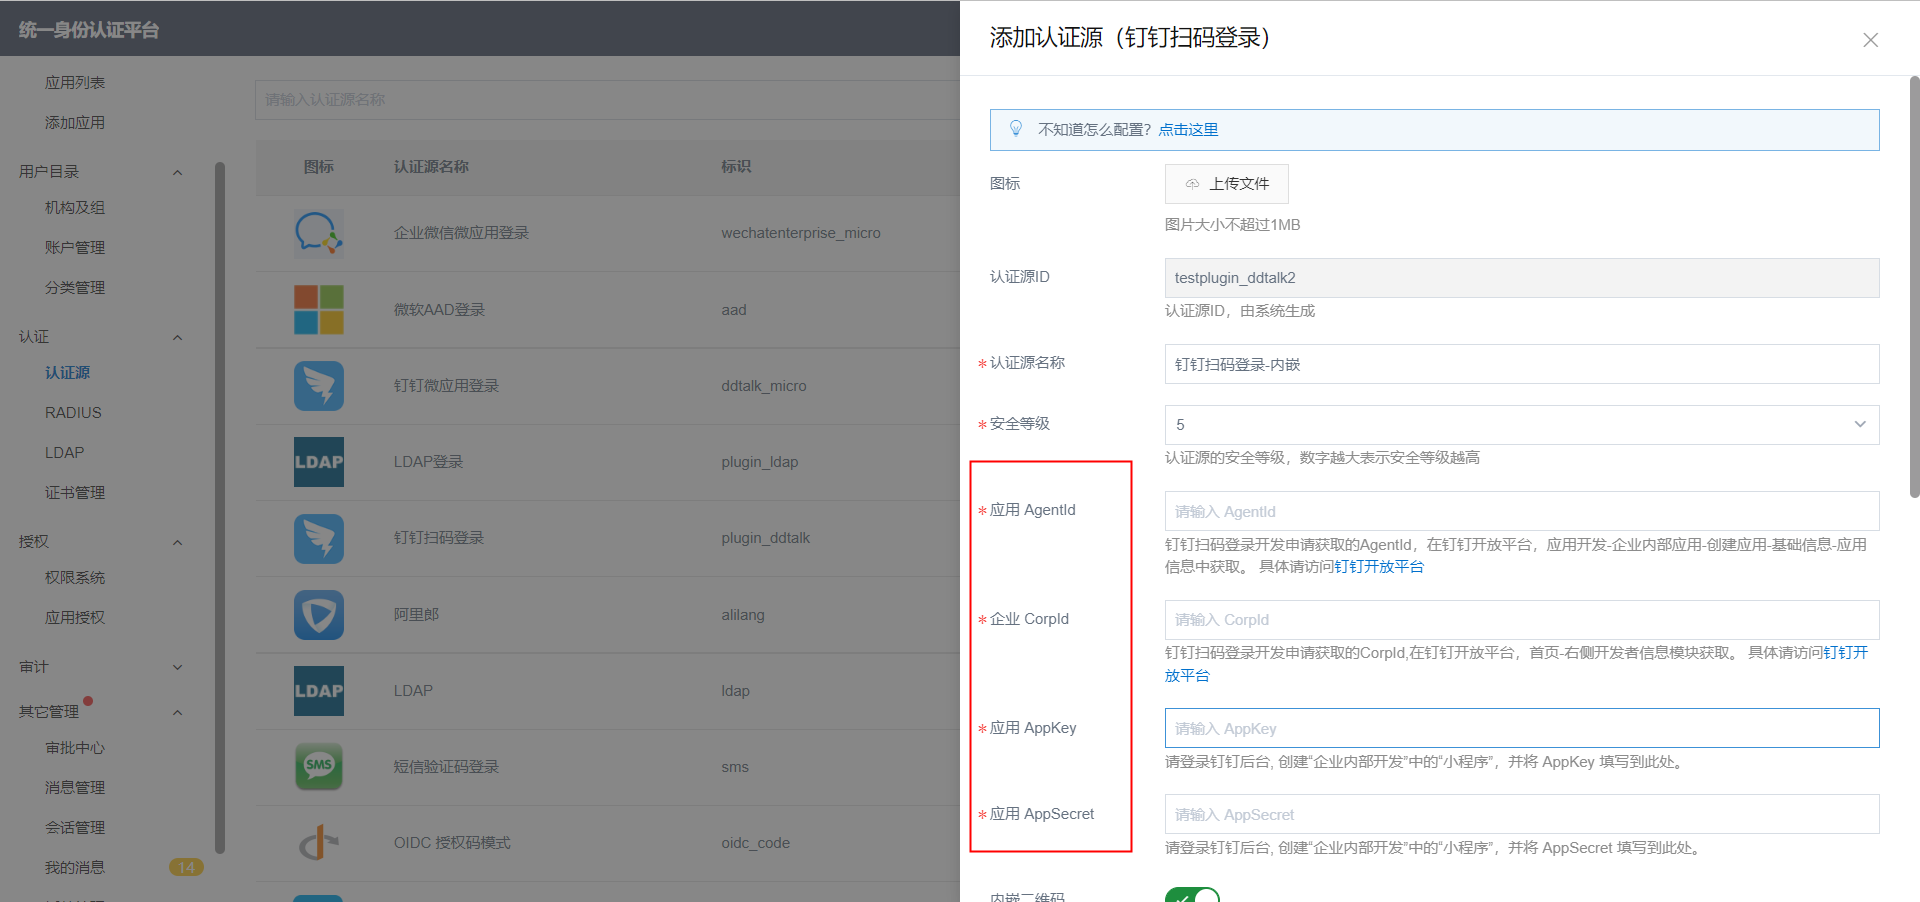Click the Microsoft AAD login icon

[x=318, y=310]
